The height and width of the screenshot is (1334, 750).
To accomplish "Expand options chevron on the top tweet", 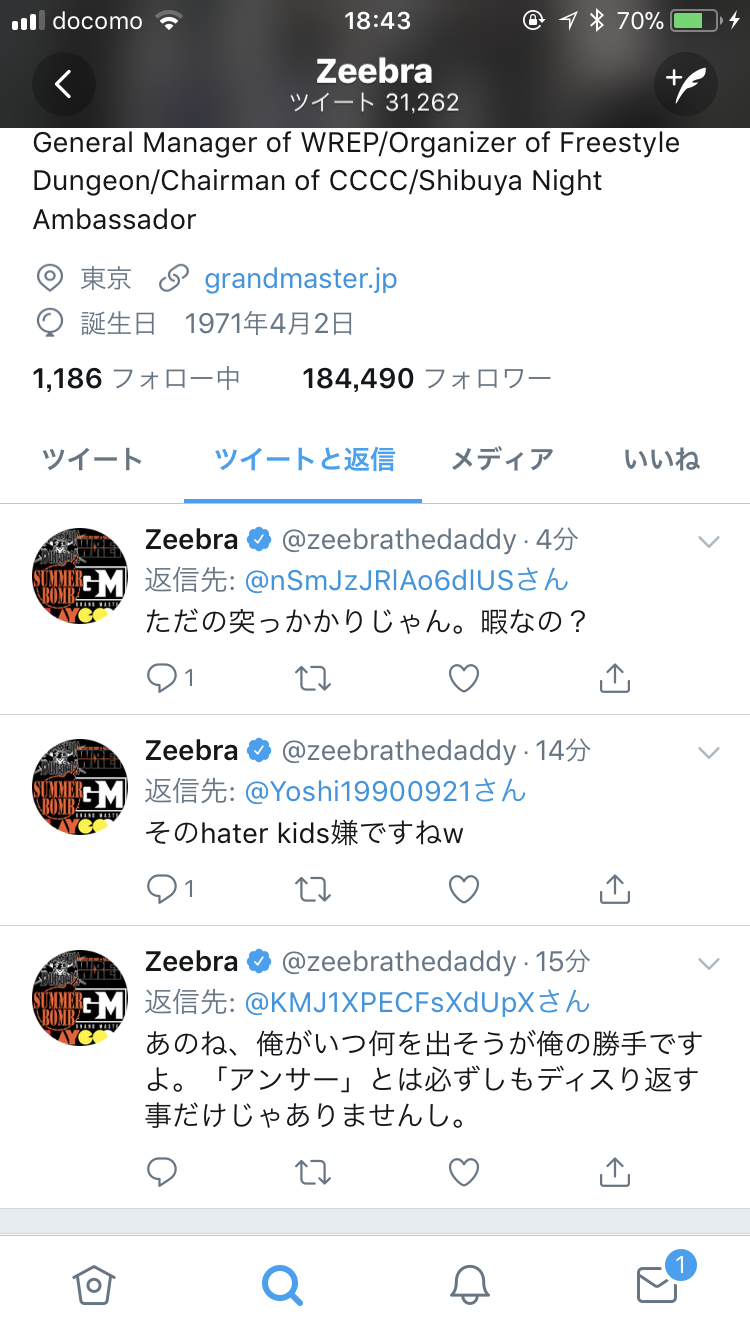I will [709, 541].
